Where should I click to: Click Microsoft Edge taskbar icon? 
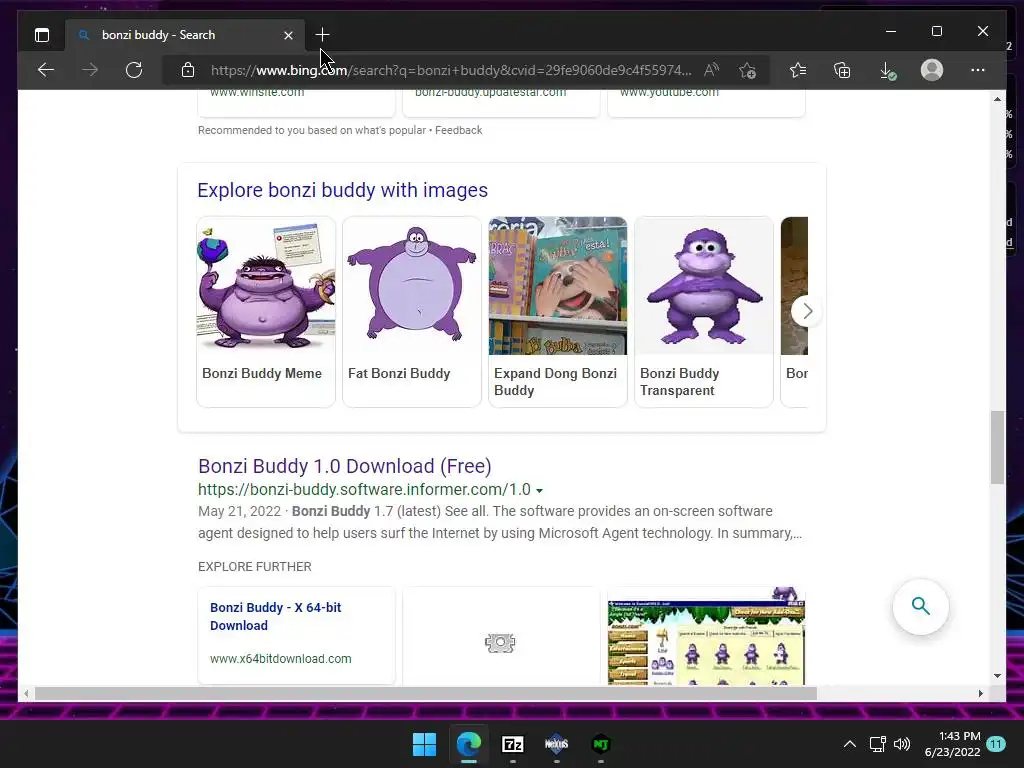pyautogui.click(x=469, y=744)
